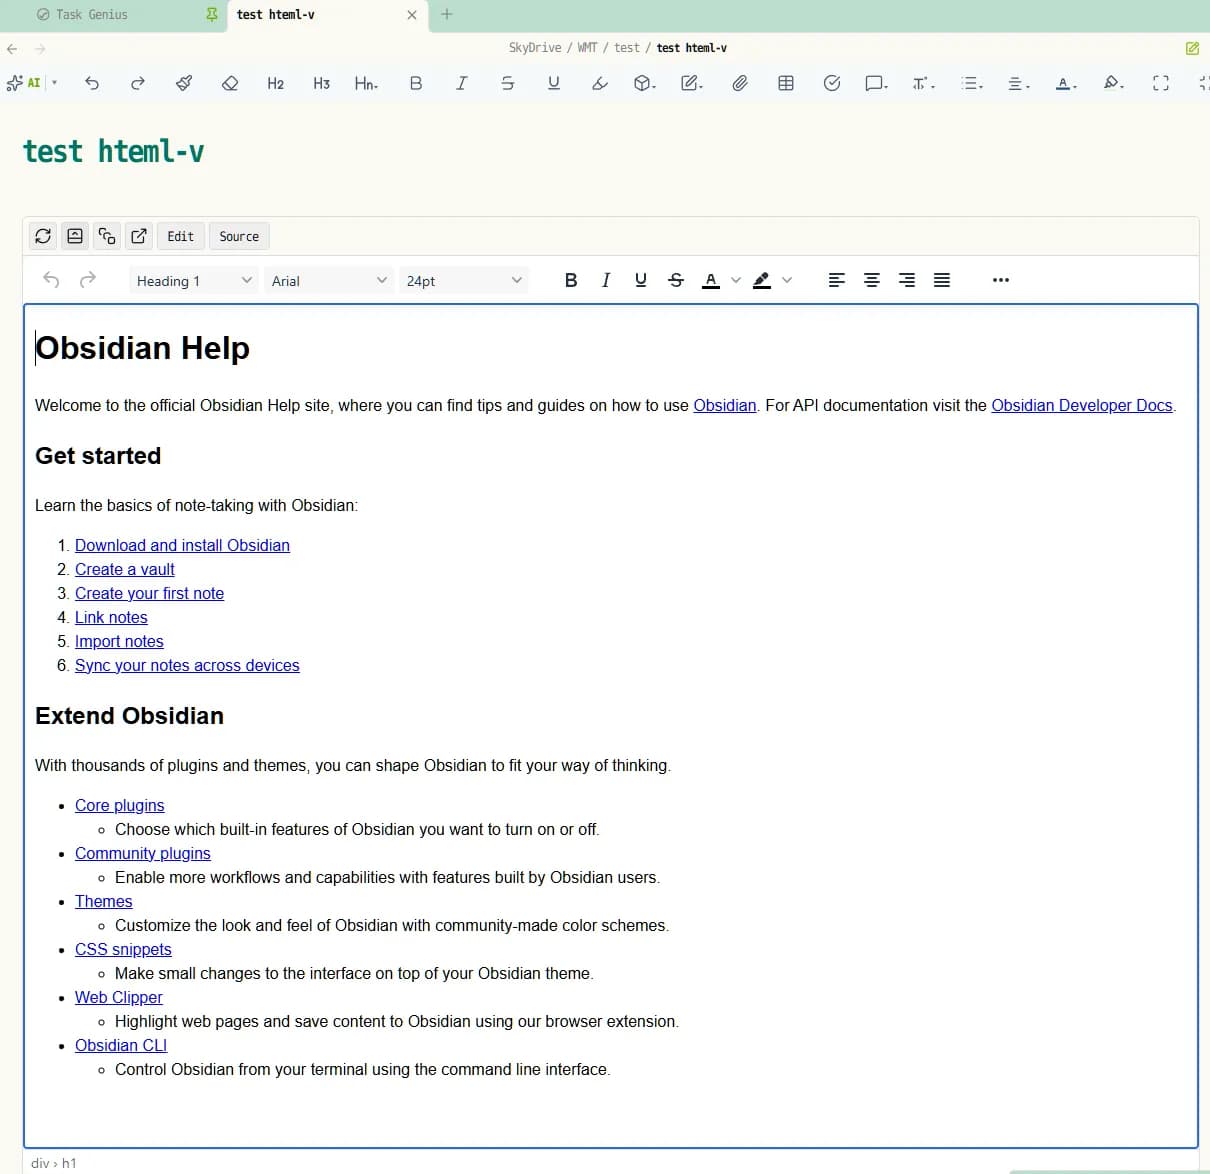Apply background highlight color in embedded editor
The image size is (1210, 1174).
762,280
